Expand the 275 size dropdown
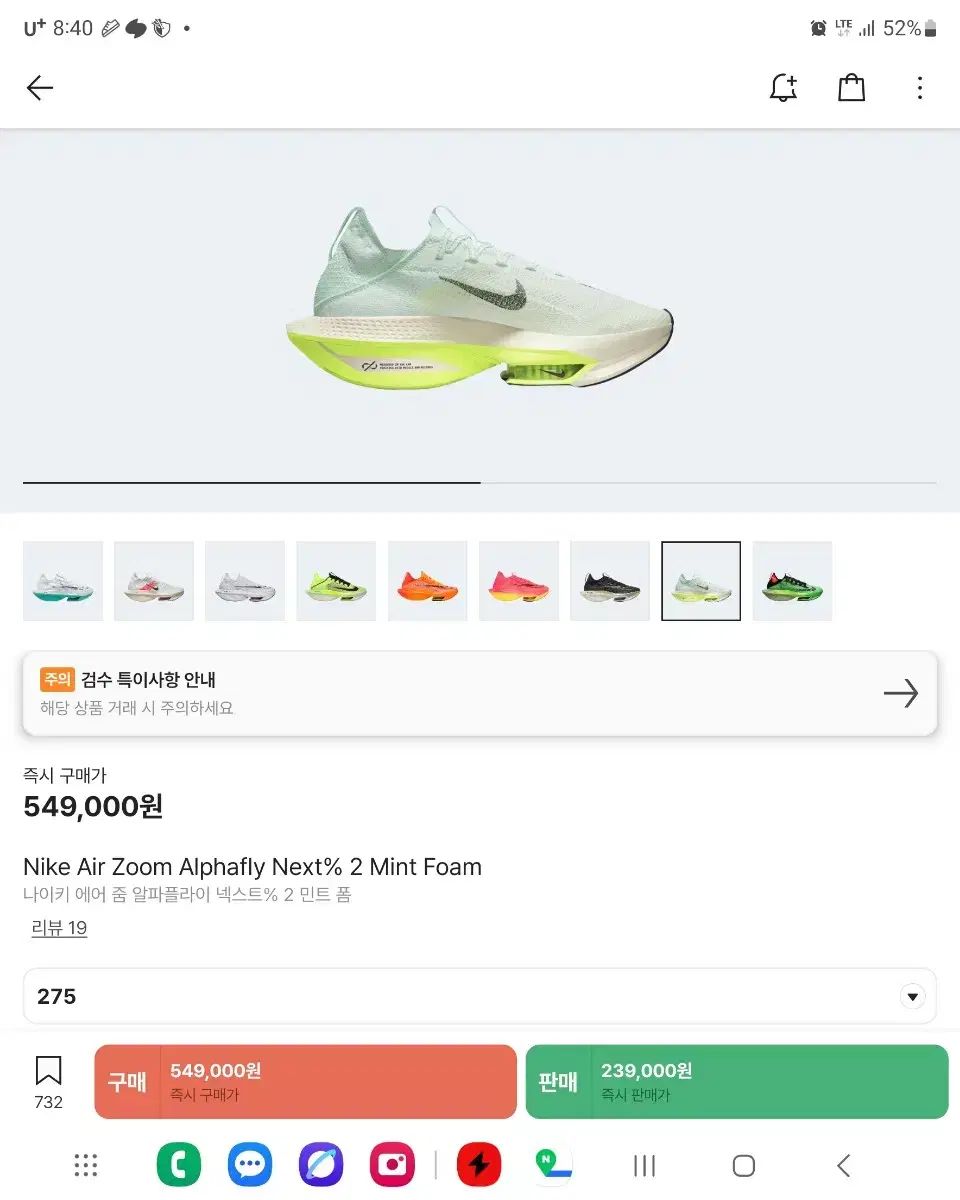The height and width of the screenshot is (1200, 960). 480,996
